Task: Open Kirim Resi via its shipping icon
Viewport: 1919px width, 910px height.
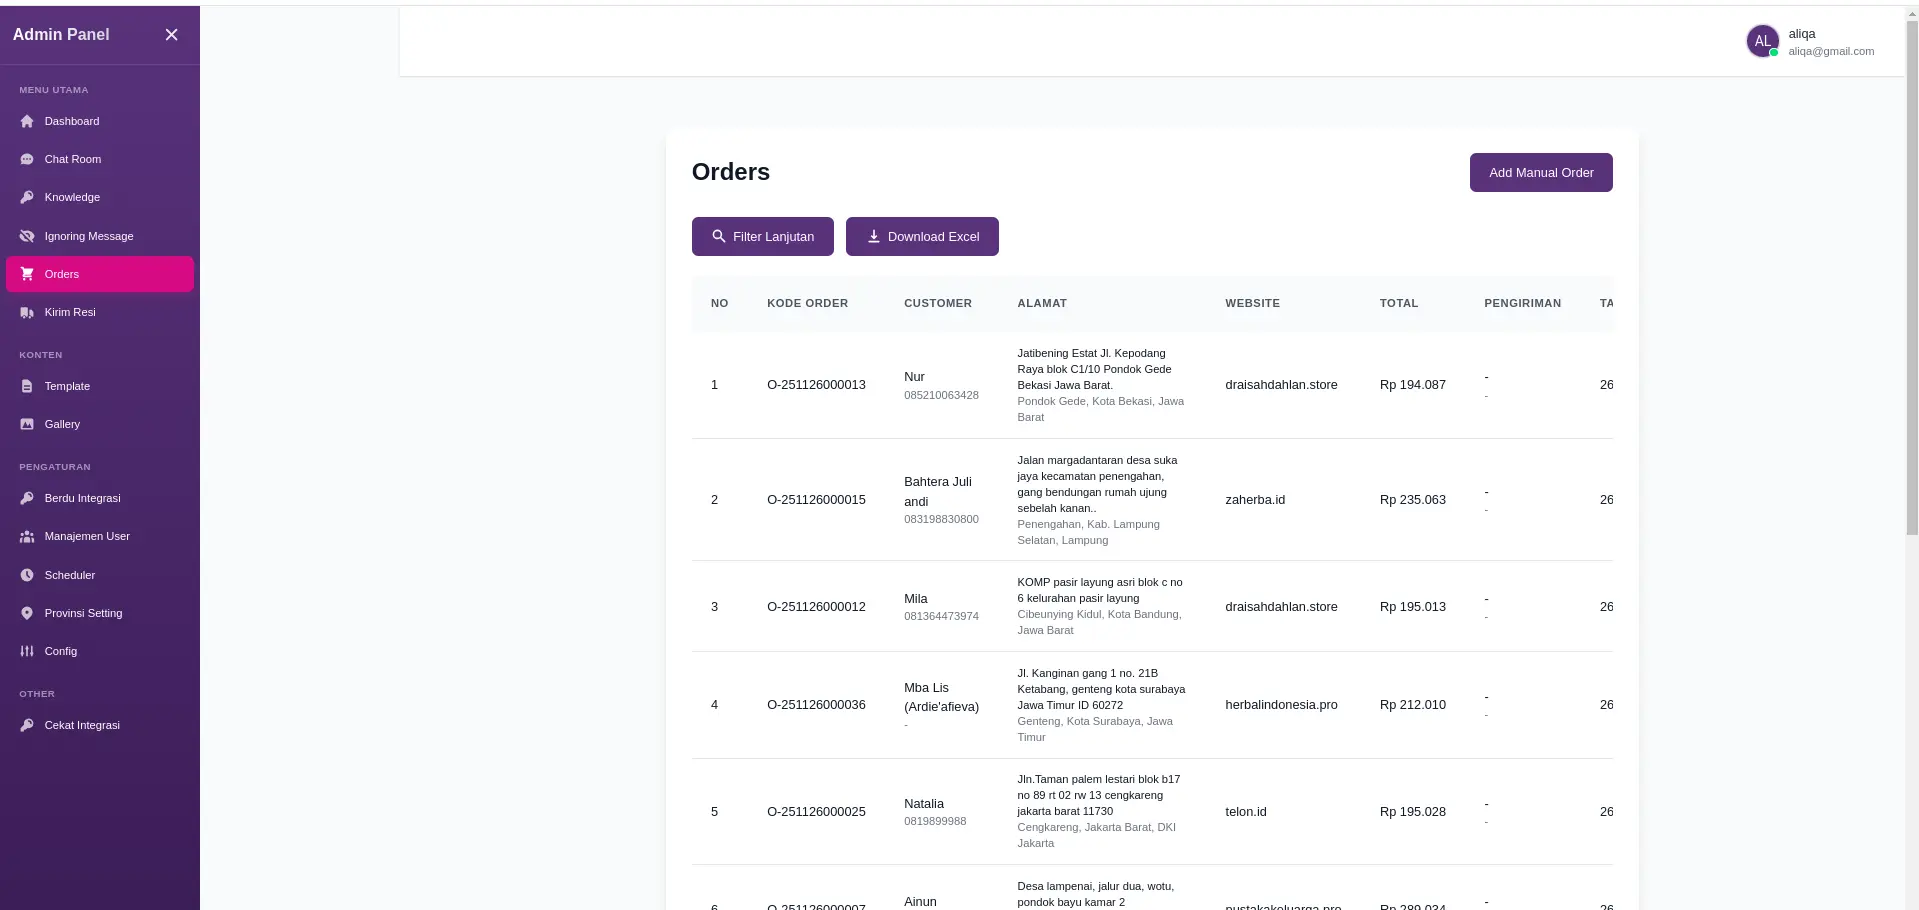Action: (x=26, y=312)
